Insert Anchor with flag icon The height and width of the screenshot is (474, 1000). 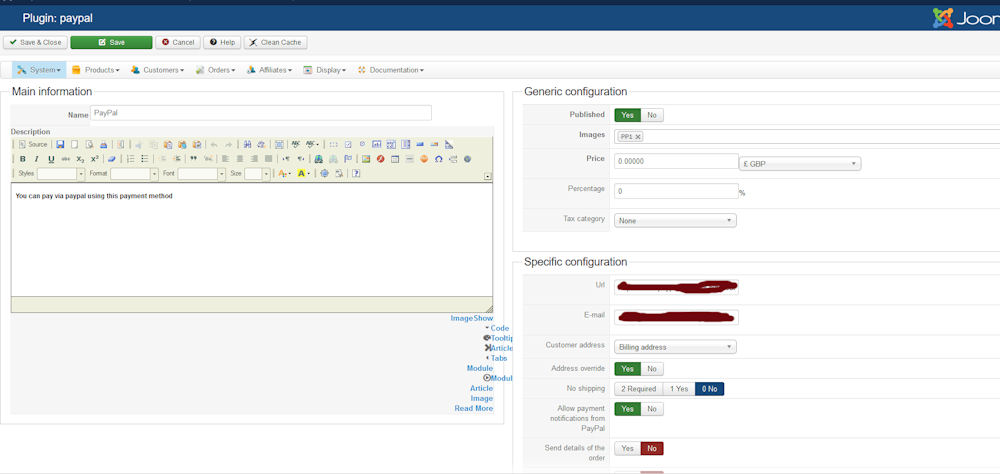click(x=348, y=159)
